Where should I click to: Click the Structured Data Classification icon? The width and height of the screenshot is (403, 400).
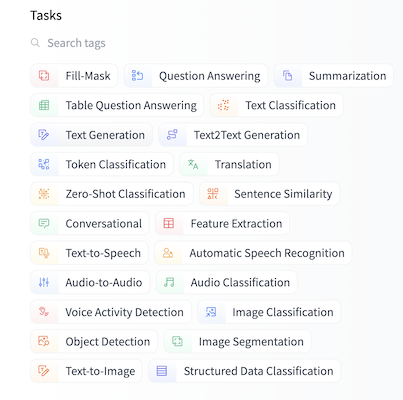point(162,371)
